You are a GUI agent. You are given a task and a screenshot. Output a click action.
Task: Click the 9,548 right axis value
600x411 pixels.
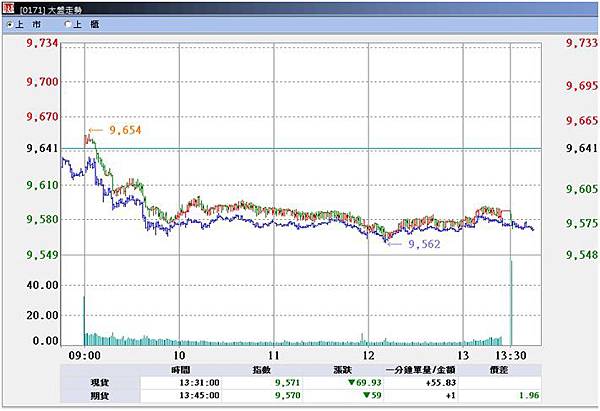[582, 254]
